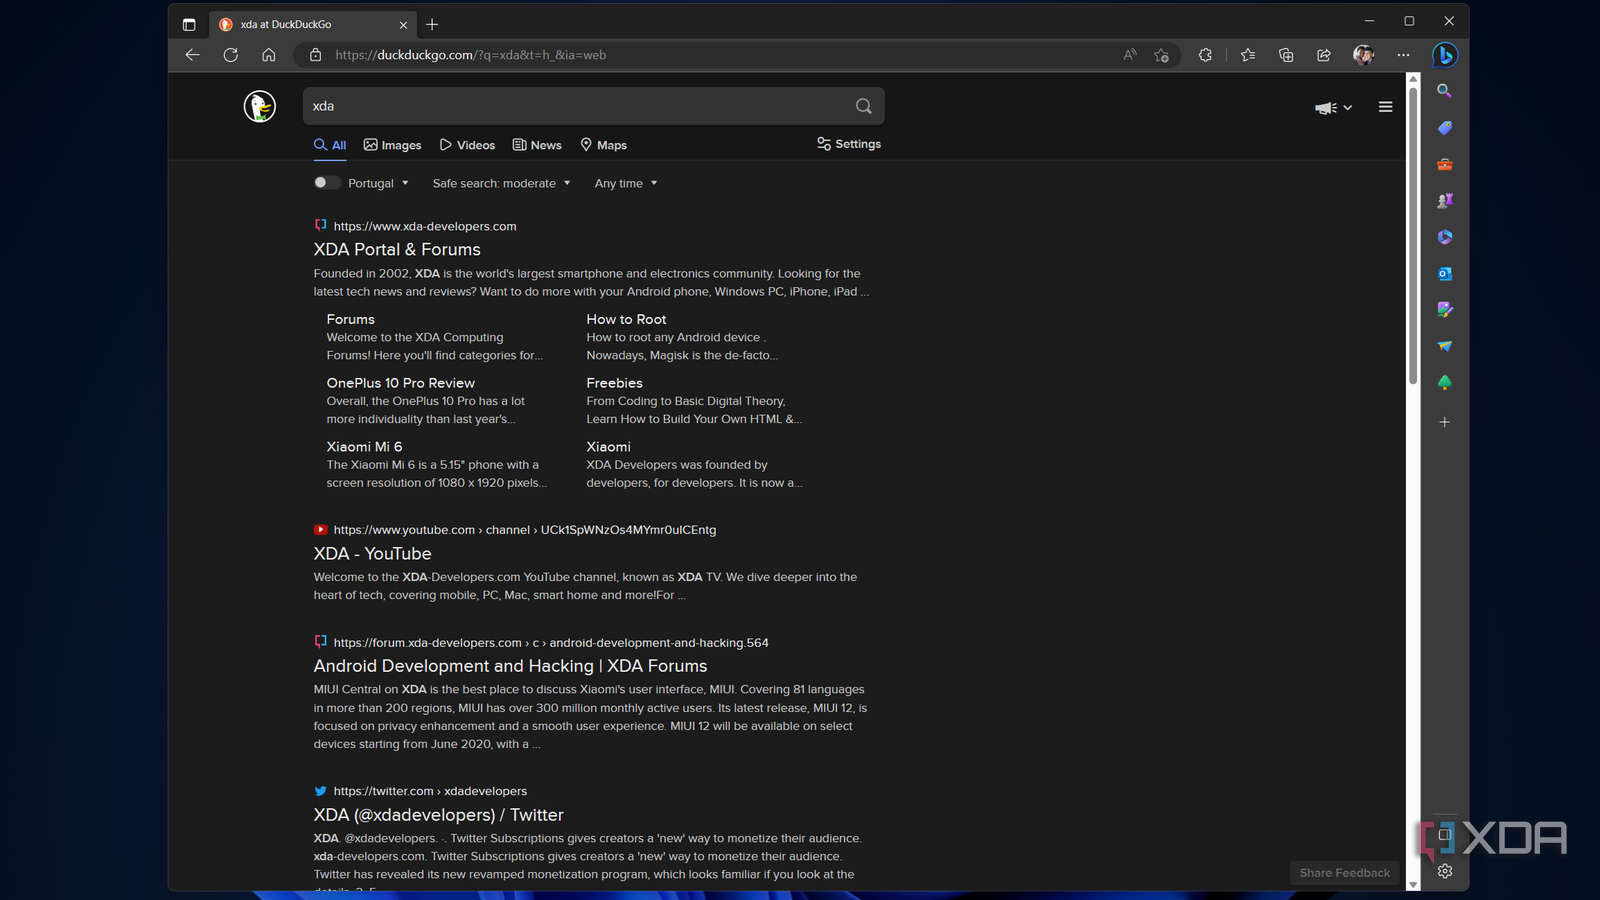Open the Edge sidebar Shopping tag icon
1600x900 pixels.
pyautogui.click(x=1444, y=128)
